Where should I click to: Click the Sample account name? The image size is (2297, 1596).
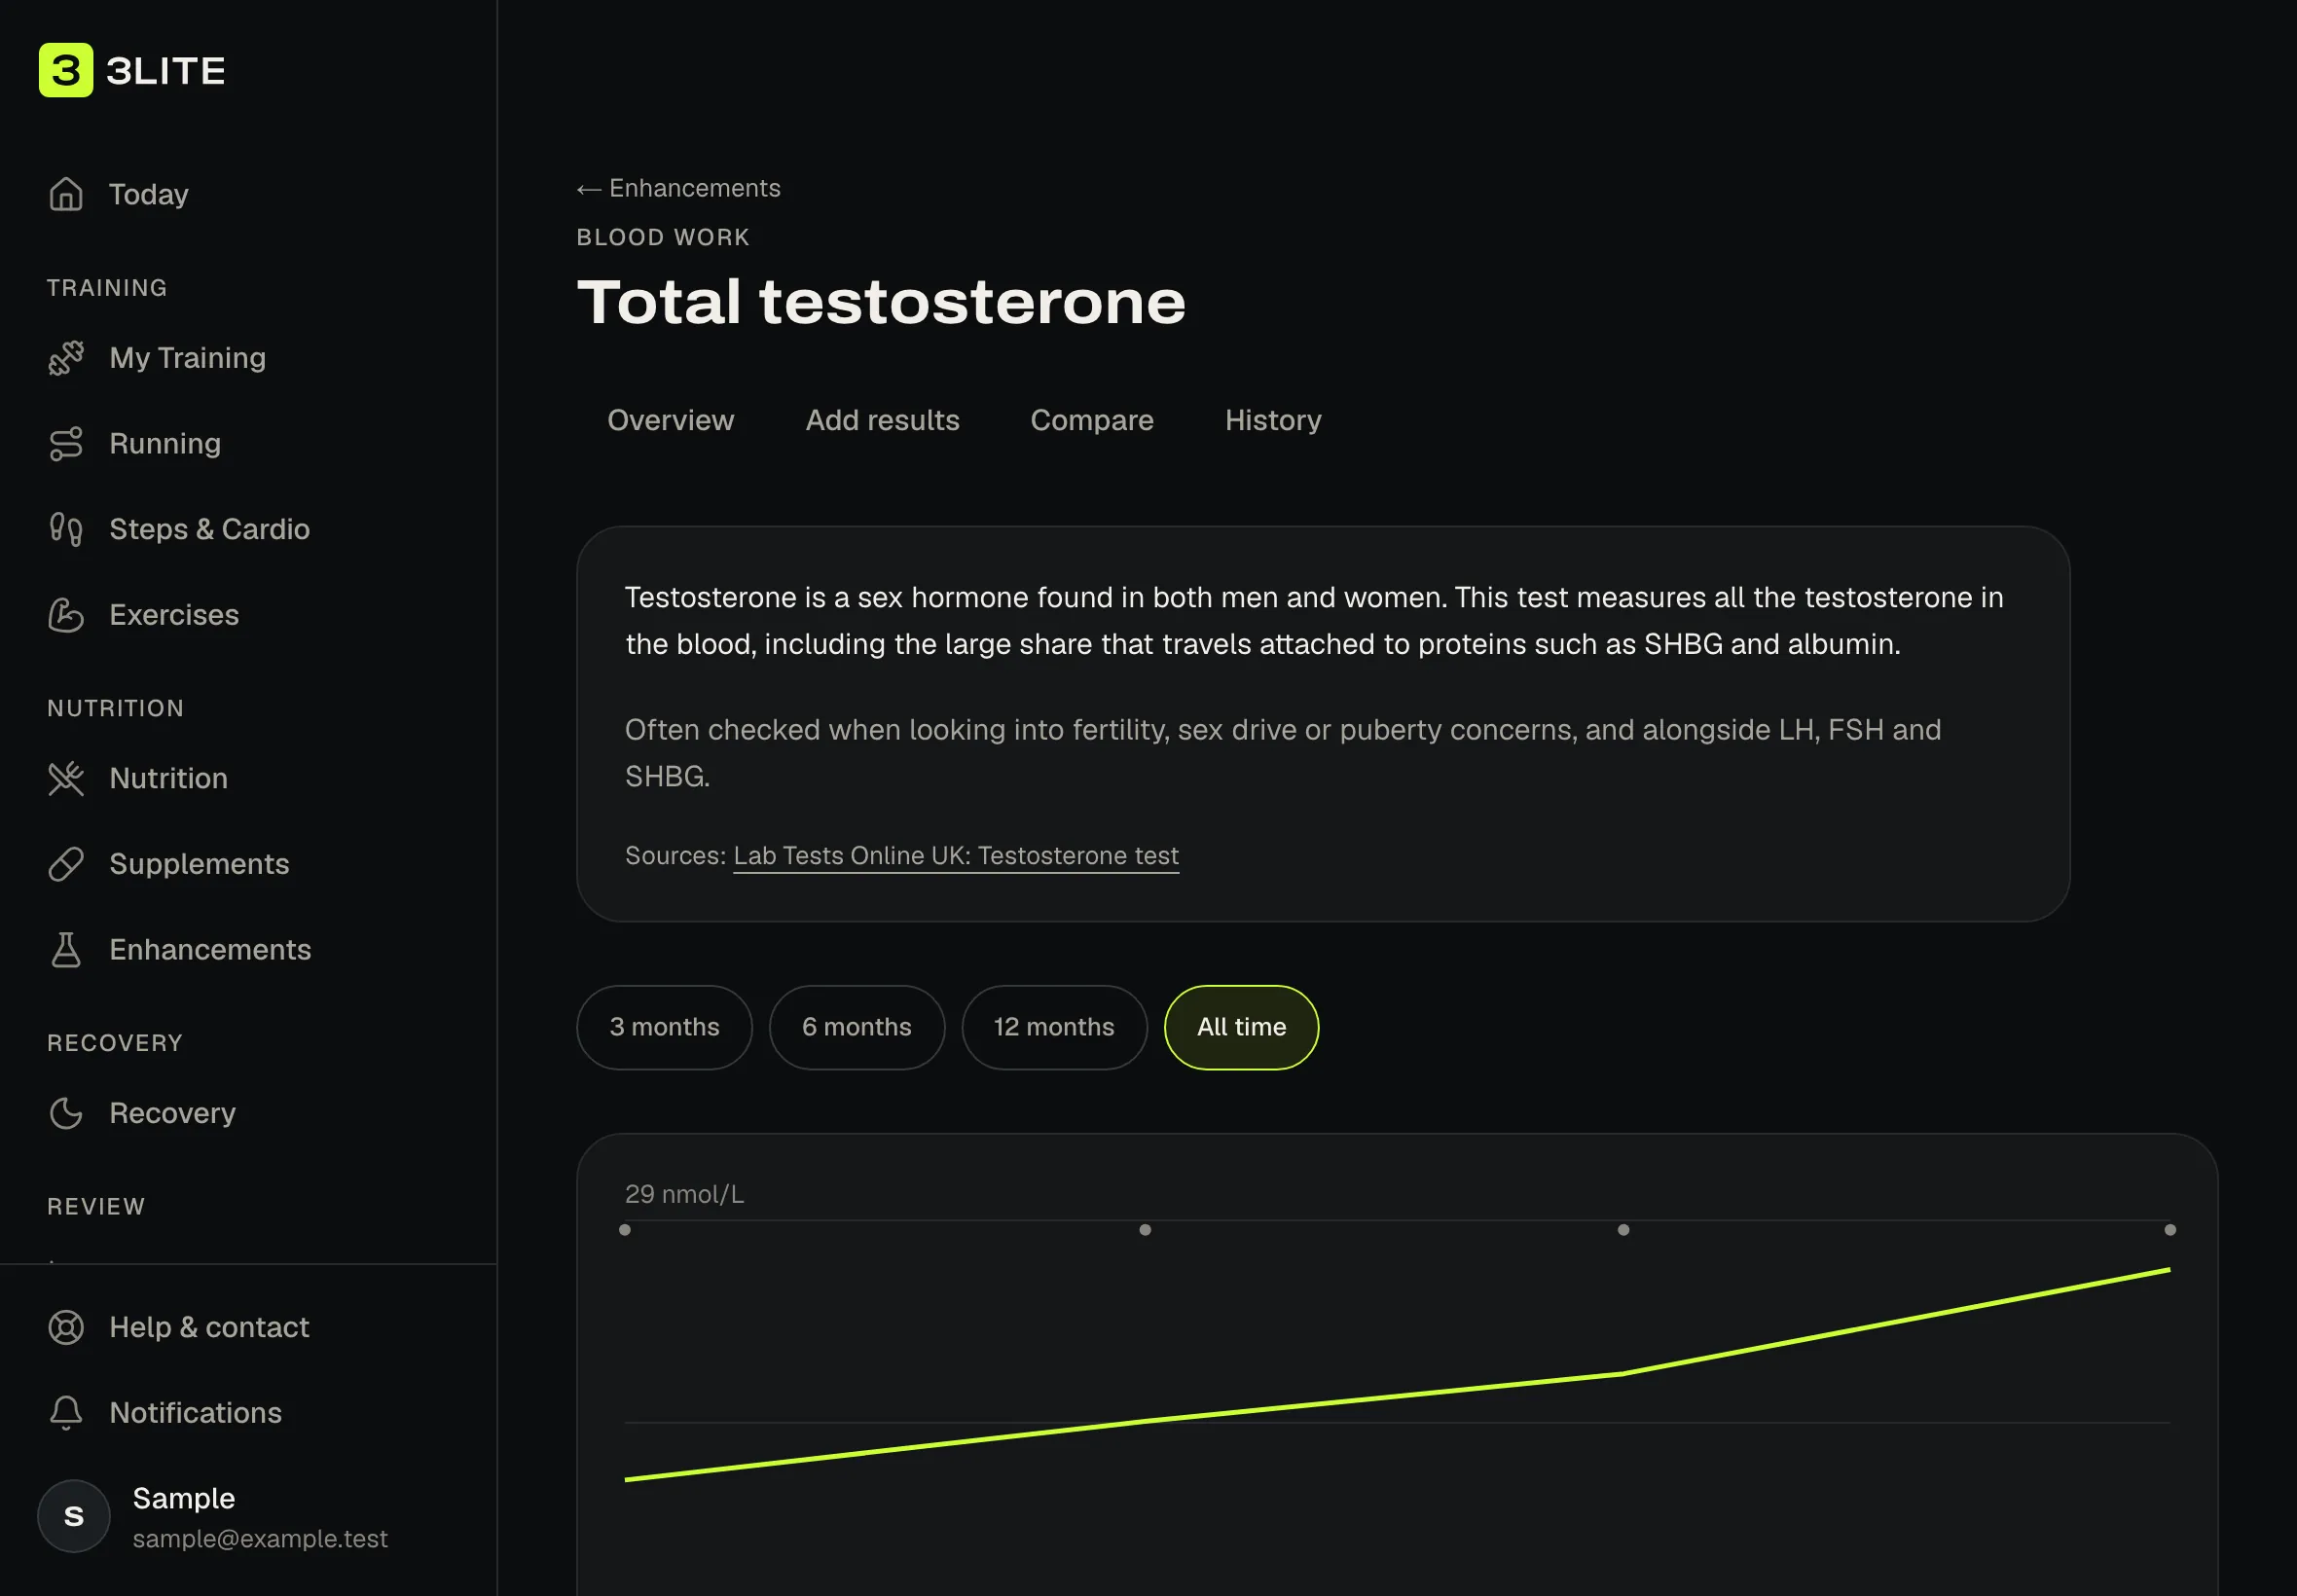point(184,1498)
